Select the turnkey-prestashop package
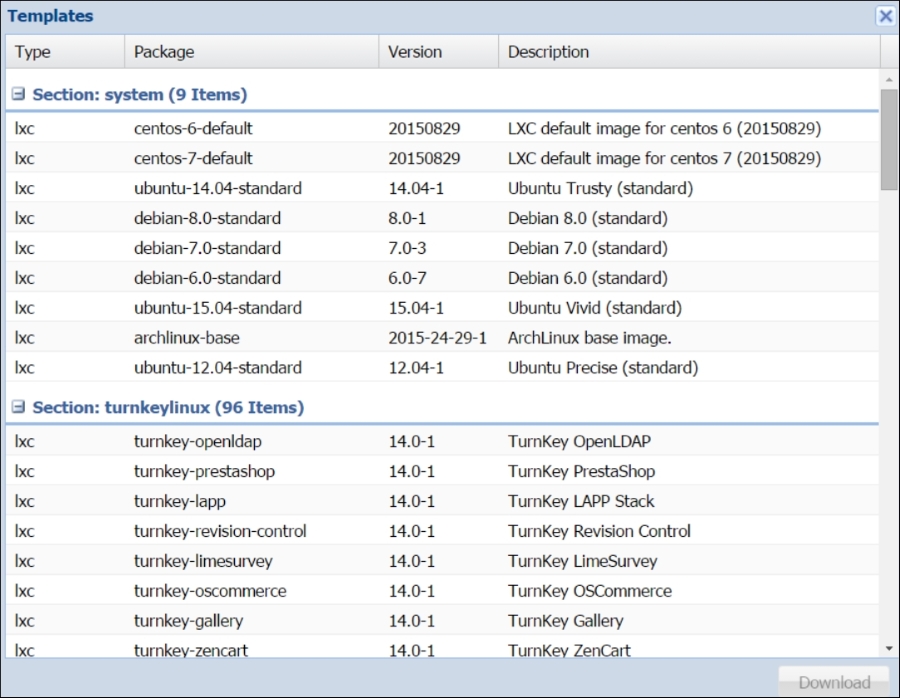This screenshot has height=698, width=900. tap(204, 471)
